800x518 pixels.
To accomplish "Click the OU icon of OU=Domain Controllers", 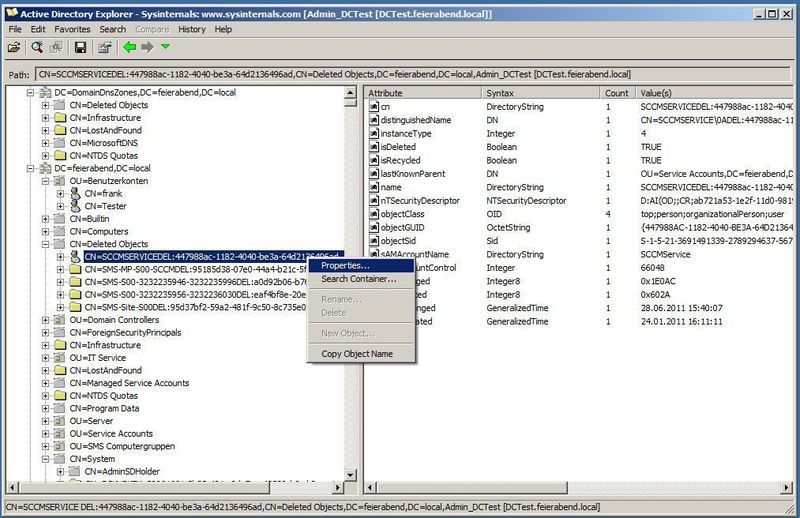I will (60, 320).
